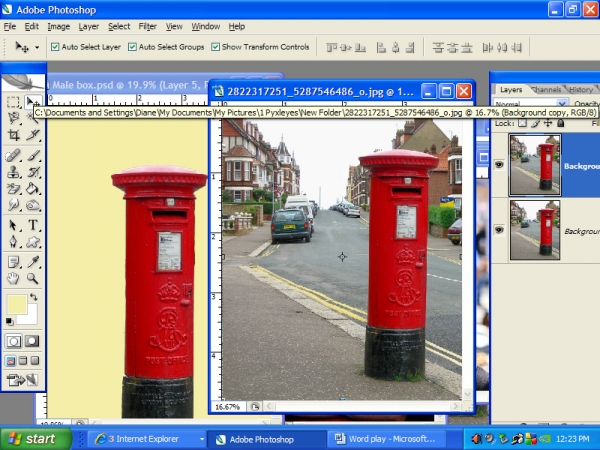This screenshot has height=450, width=600.
Task: Click Align Top Edges icon in options bar
Action: 331,47
